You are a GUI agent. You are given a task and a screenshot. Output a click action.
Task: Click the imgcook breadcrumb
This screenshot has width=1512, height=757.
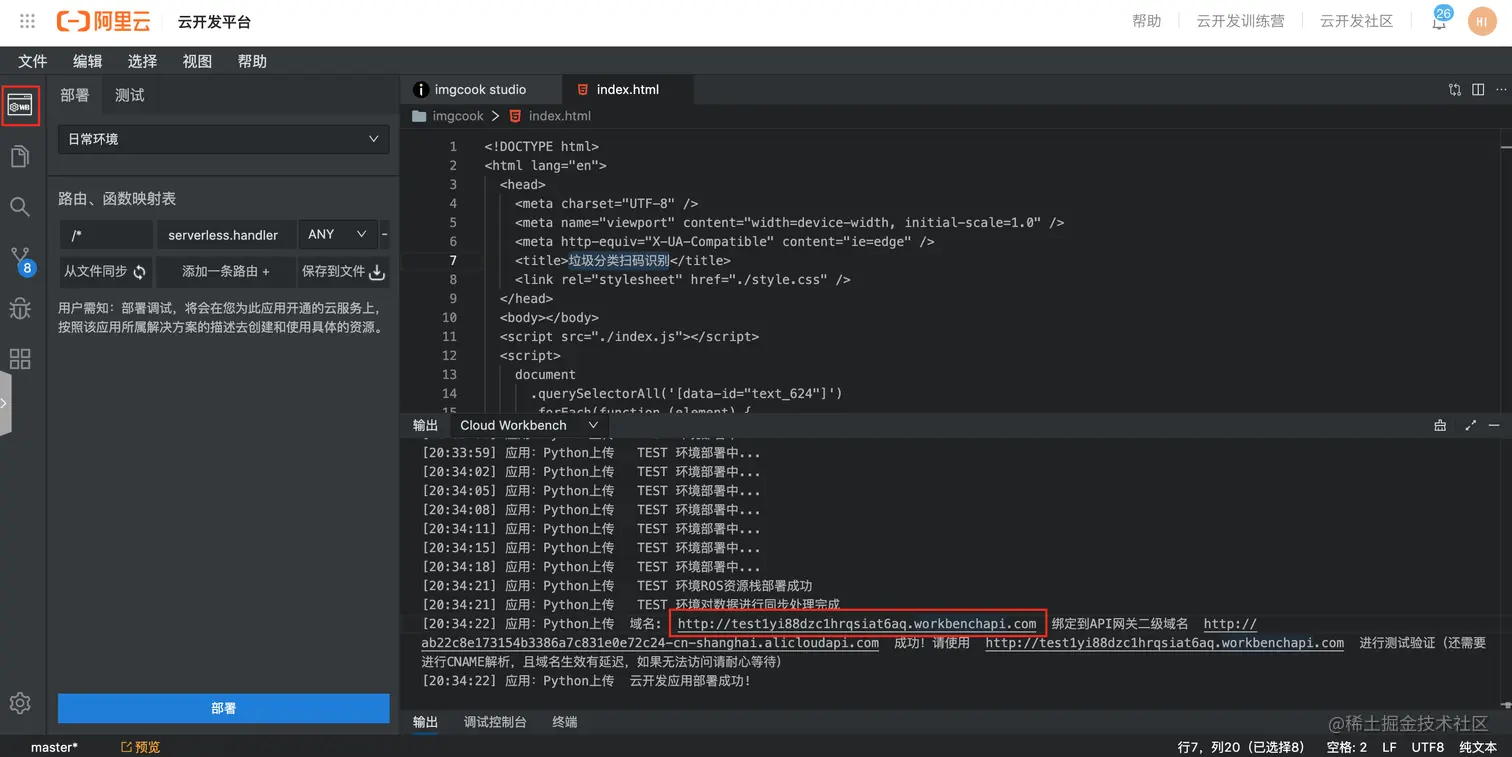click(x=458, y=116)
